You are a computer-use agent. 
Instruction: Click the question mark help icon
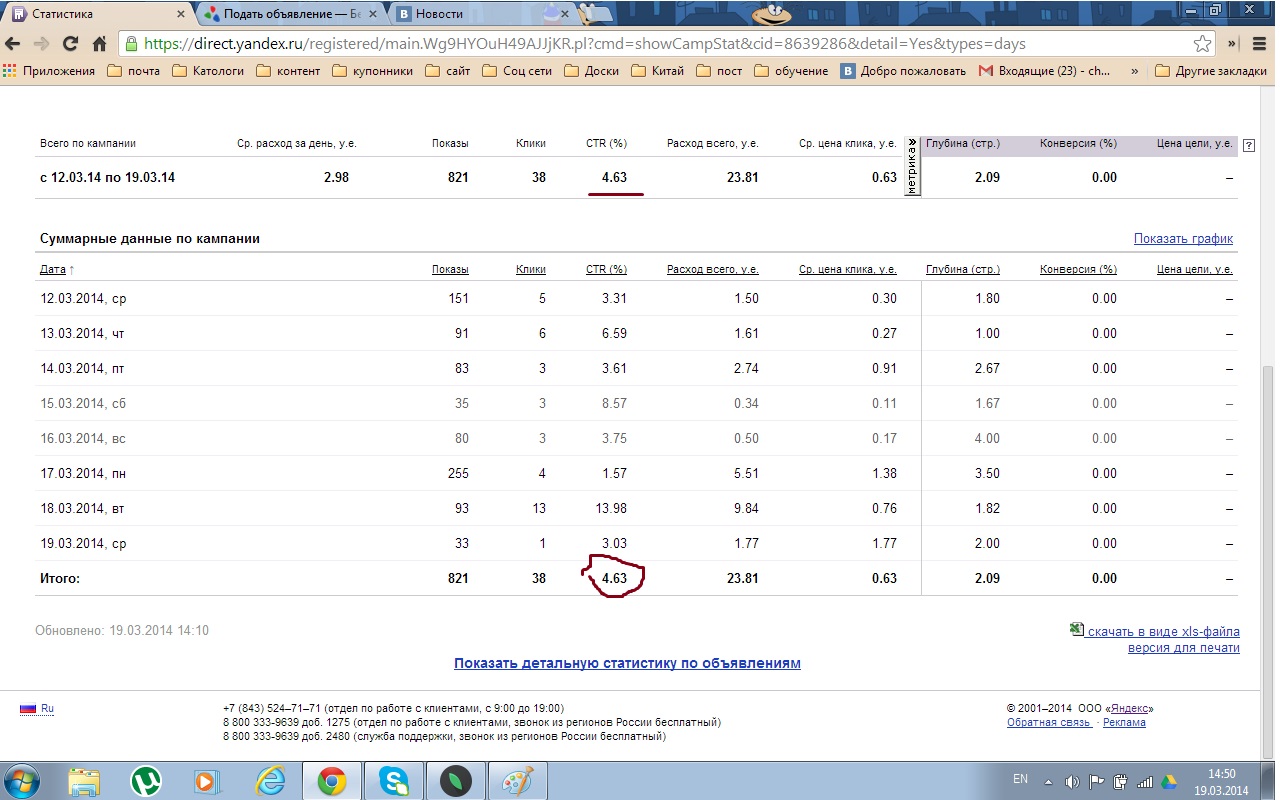[1248, 145]
